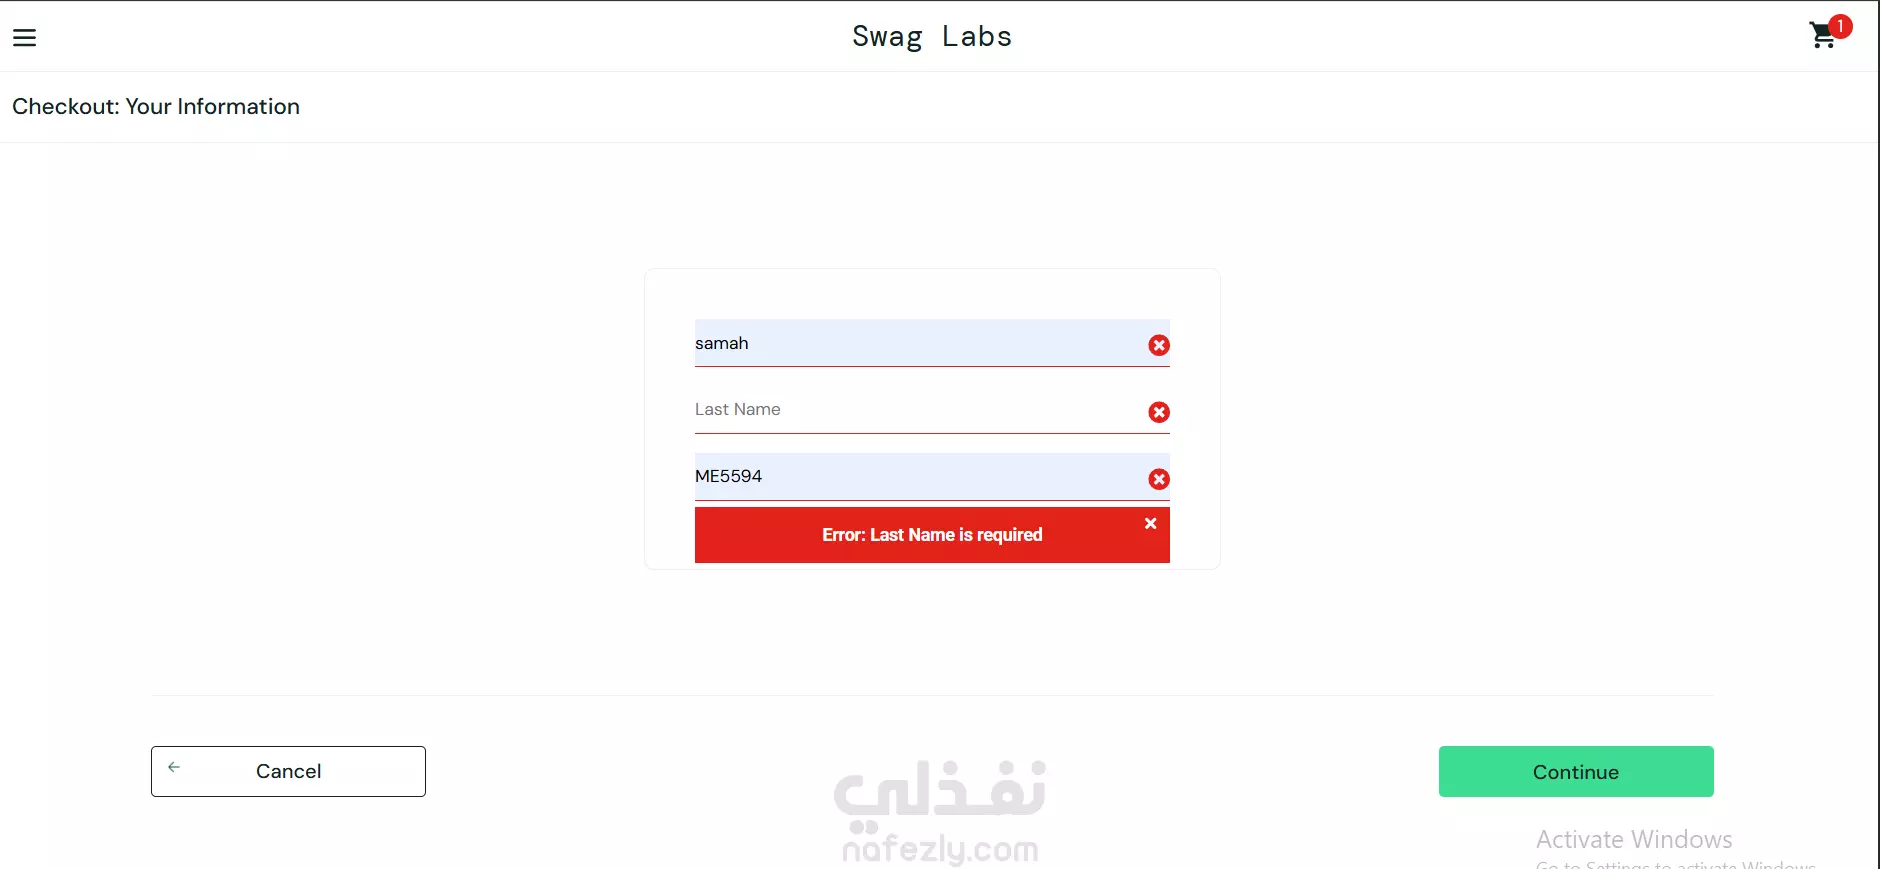This screenshot has height=869, width=1880.
Task: Open the hamburger navigation menu
Action: pos(24,38)
